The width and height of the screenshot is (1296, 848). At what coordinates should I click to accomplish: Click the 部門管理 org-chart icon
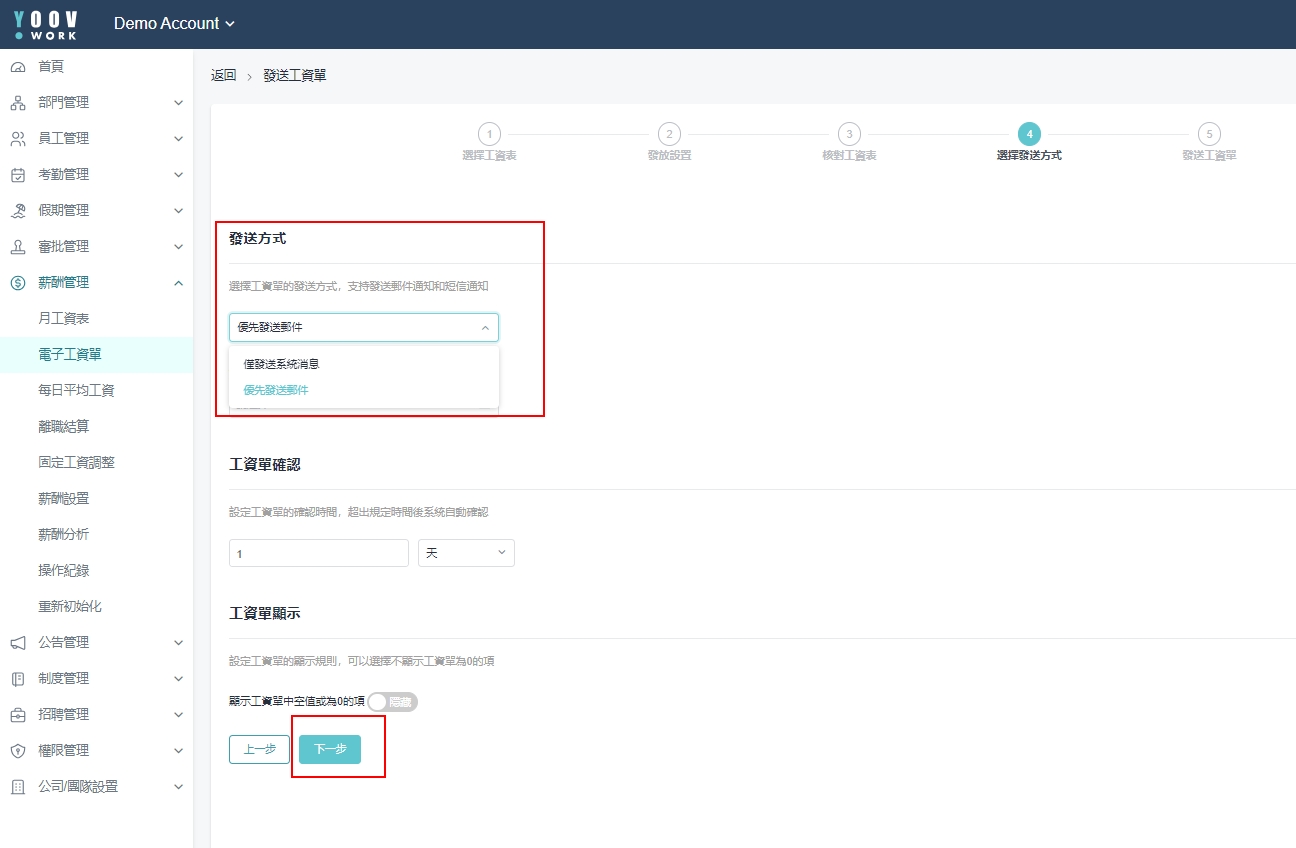click(17, 103)
